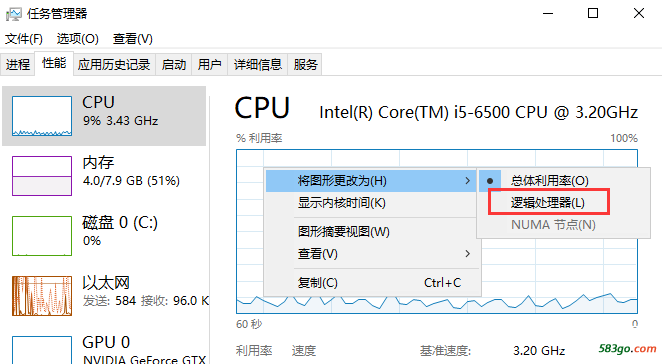Viewport: 662px width, 364px height.
Task: Open the 启动 startup tab
Action: click(x=174, y=65)
